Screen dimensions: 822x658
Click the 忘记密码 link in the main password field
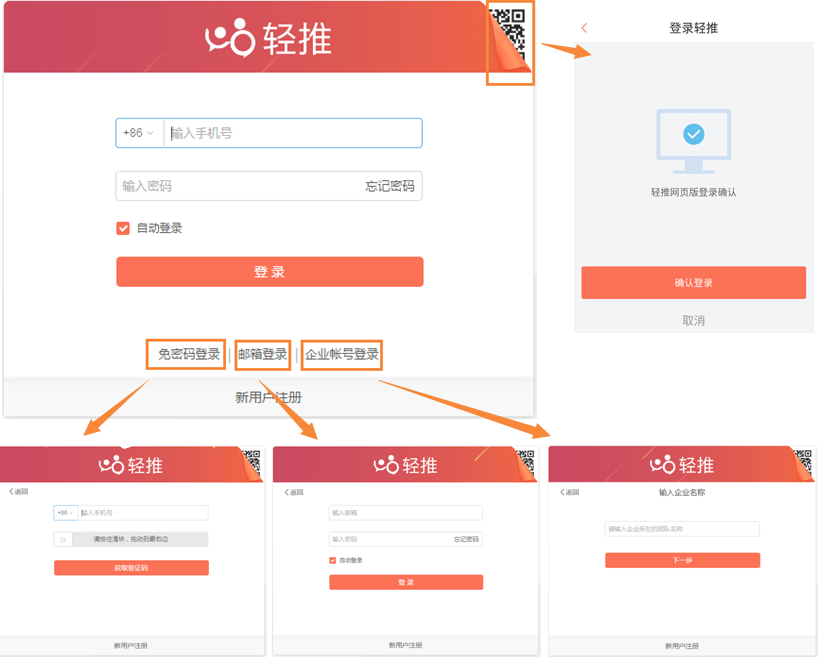coord(389,186)
